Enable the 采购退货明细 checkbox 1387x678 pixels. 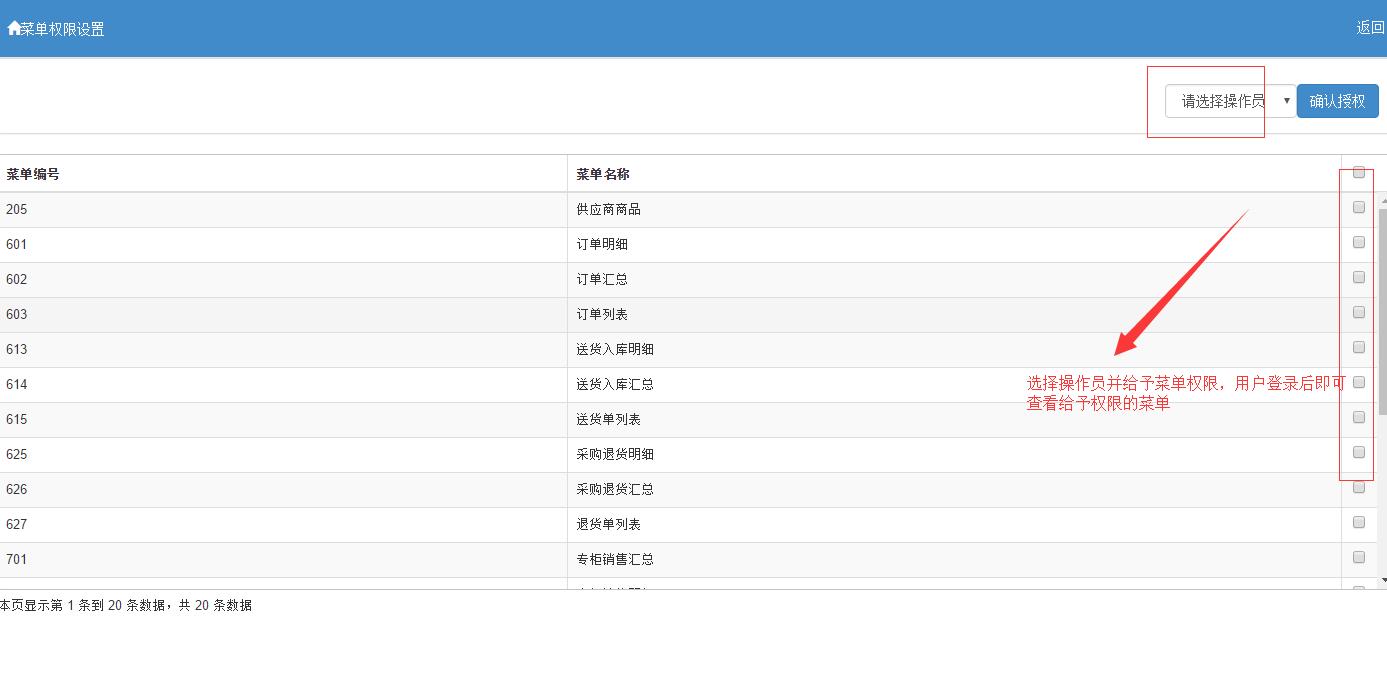[1359, 453]
